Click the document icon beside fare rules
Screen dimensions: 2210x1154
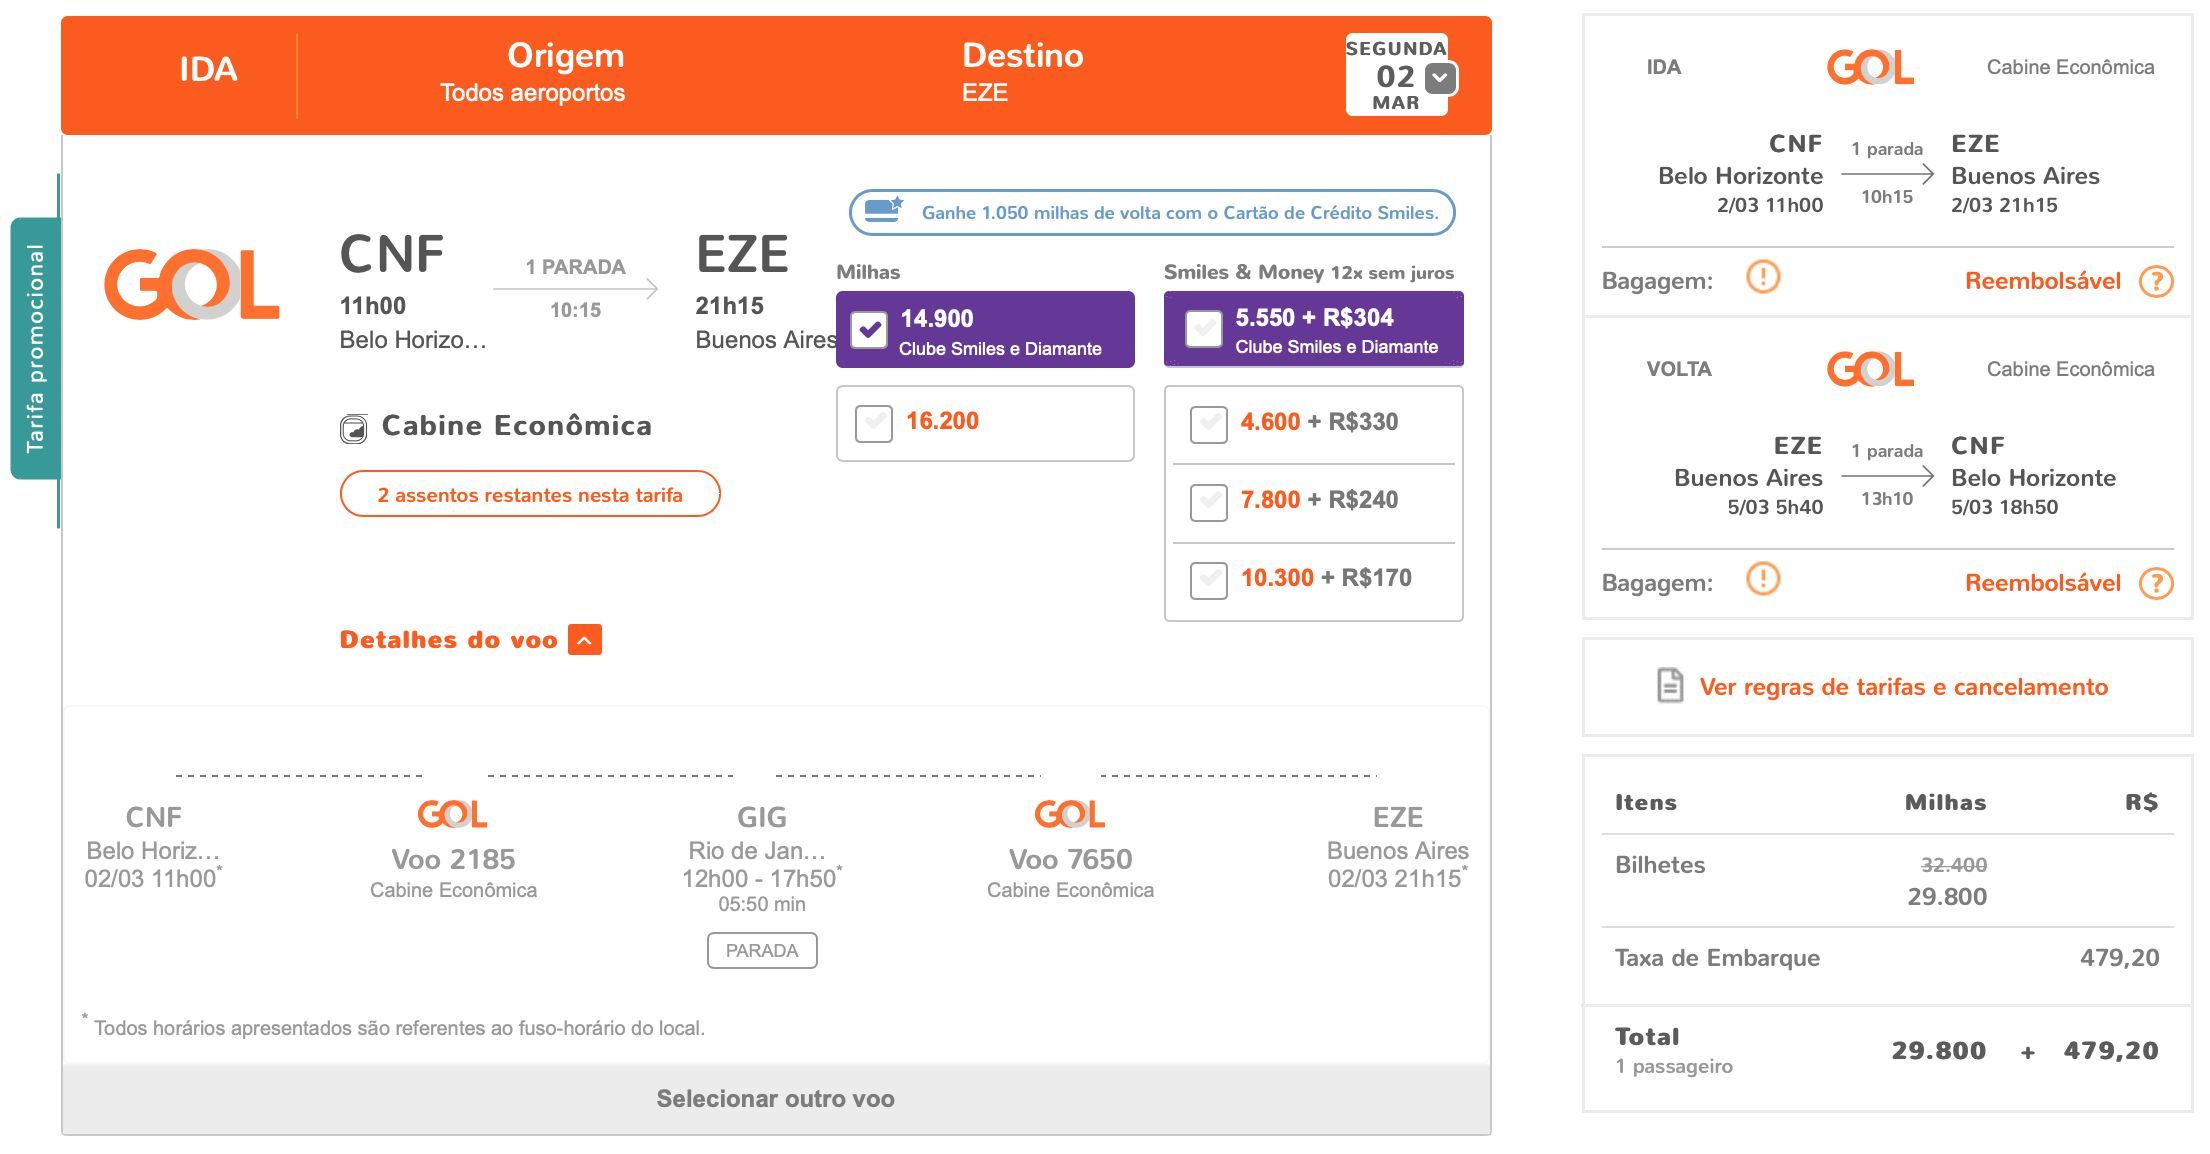tap(1670, 686)
